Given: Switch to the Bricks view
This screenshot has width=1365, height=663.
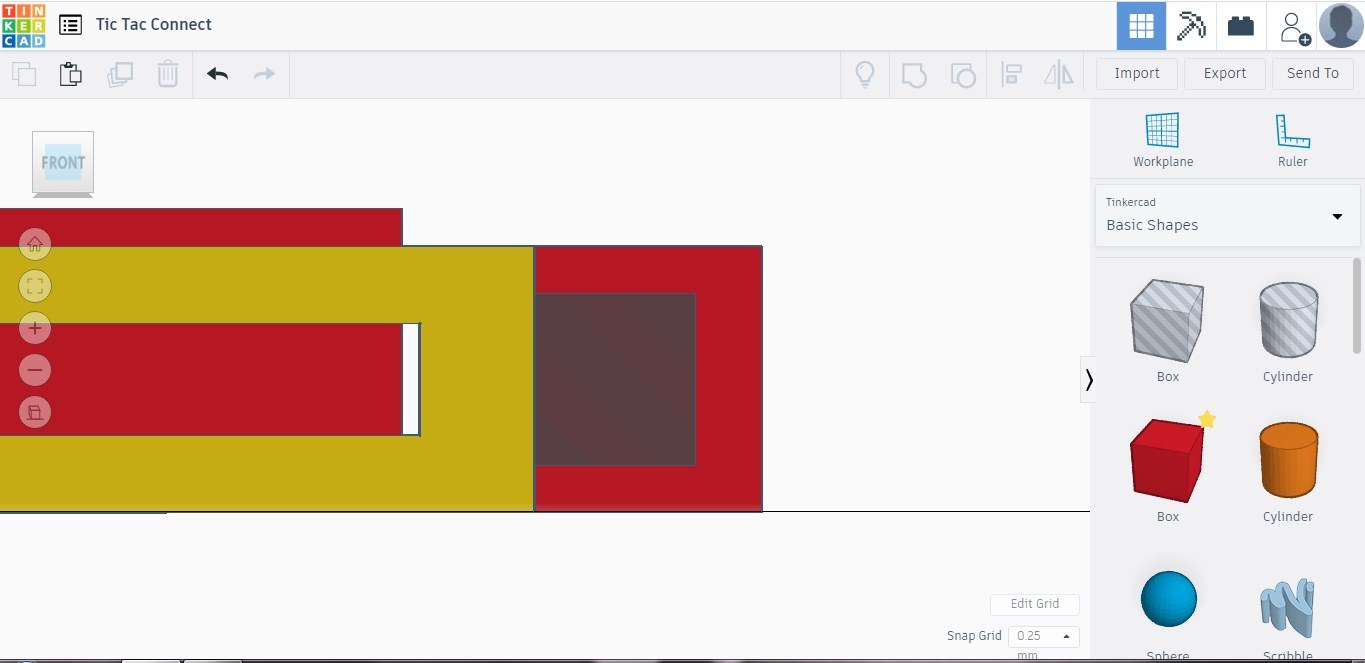Looking at the screenshot, I should [1240, 25].
